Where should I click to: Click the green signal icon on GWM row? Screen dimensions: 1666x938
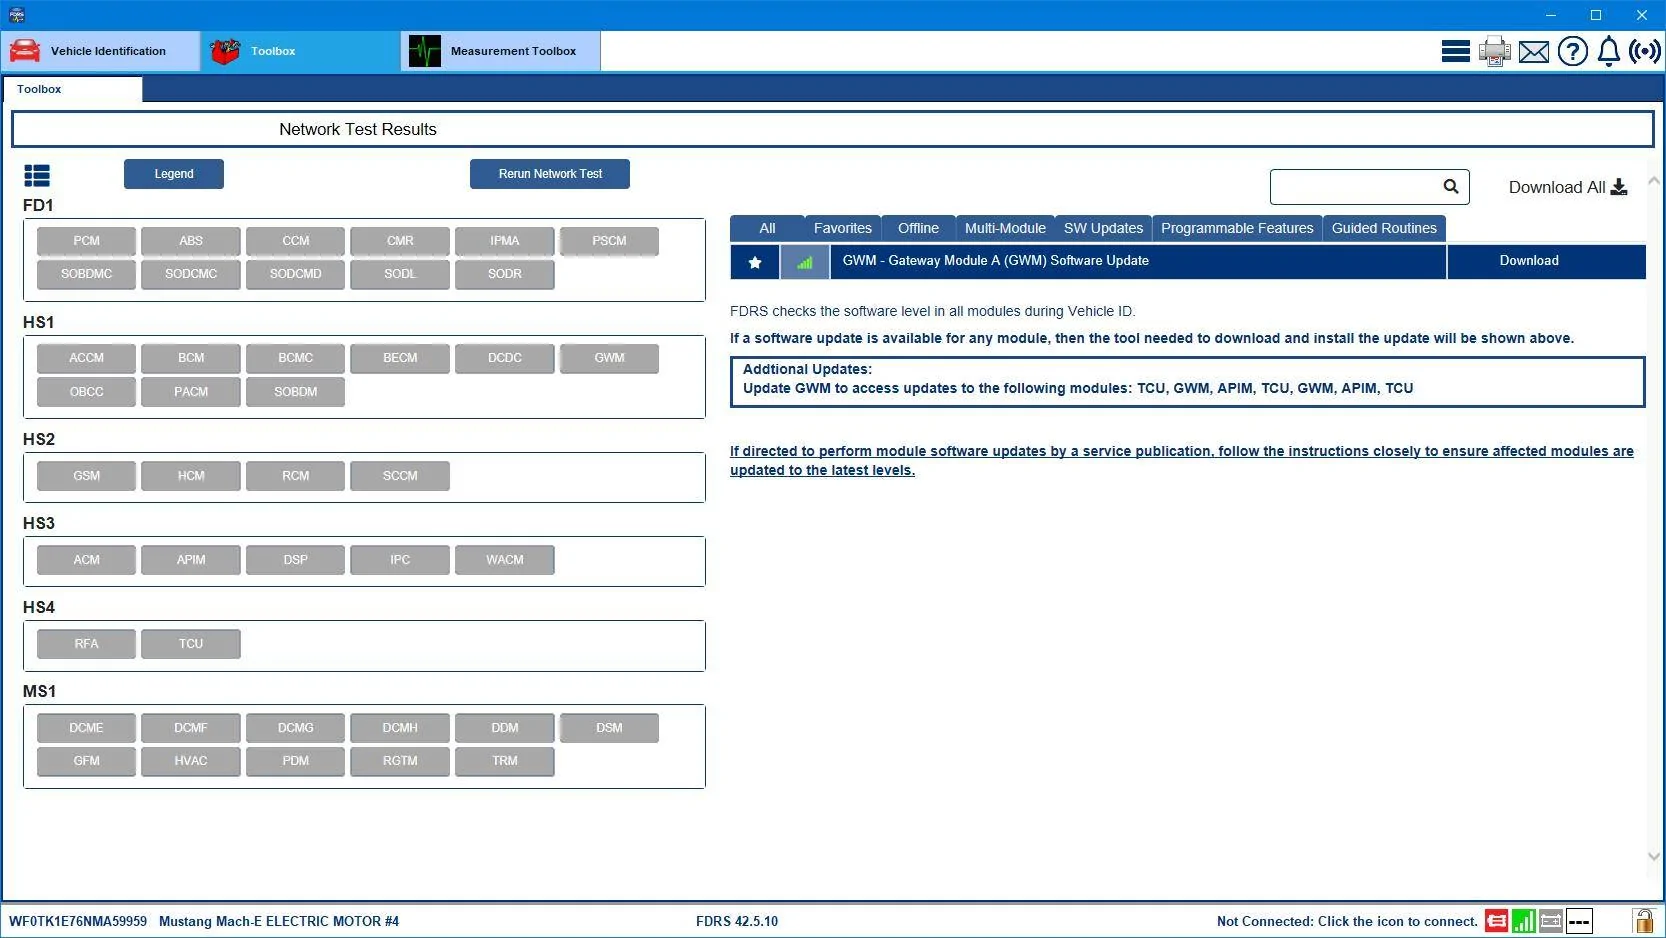point(805,262)
